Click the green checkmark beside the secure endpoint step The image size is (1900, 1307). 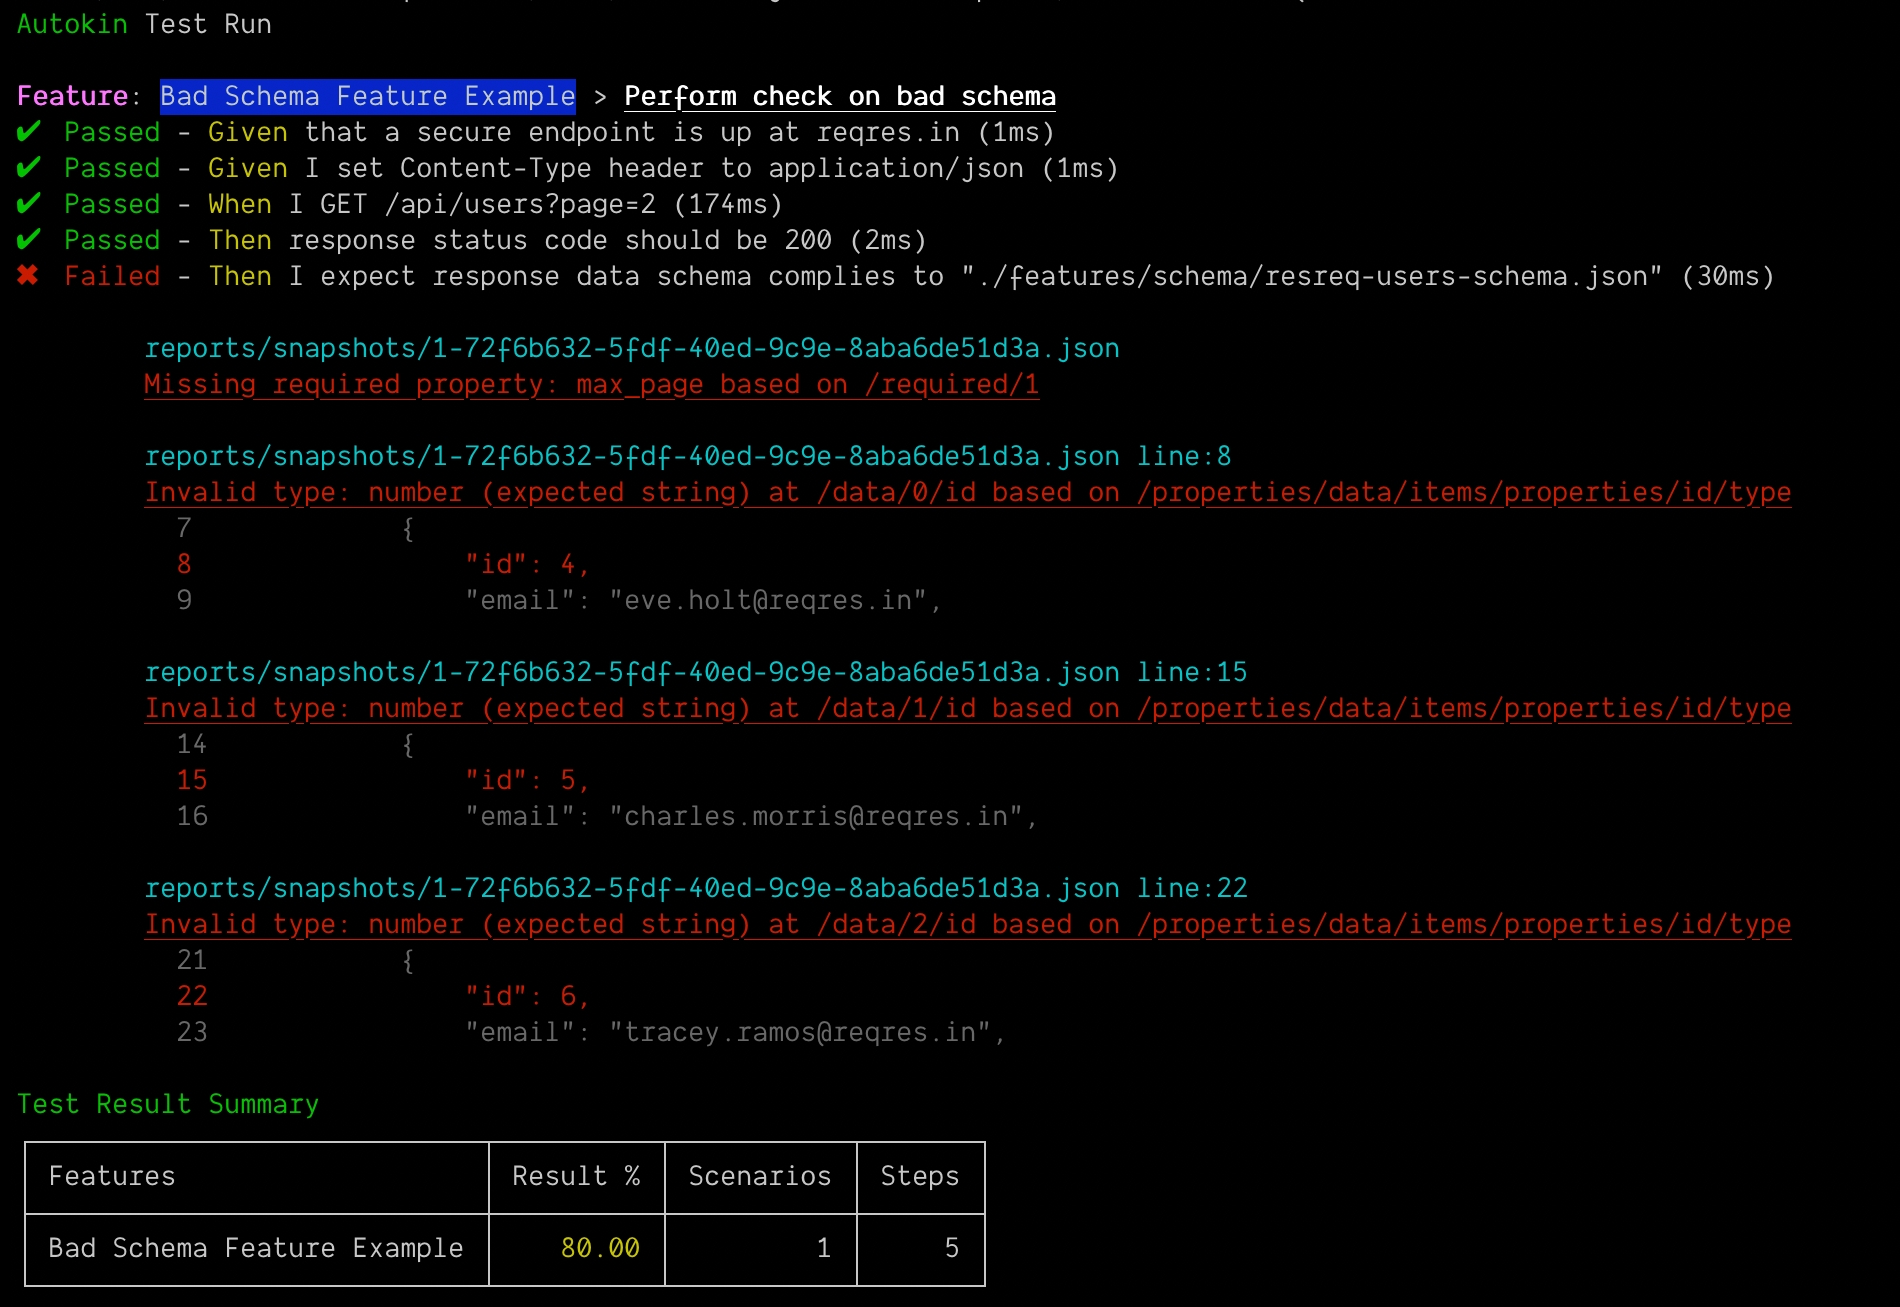29,132
